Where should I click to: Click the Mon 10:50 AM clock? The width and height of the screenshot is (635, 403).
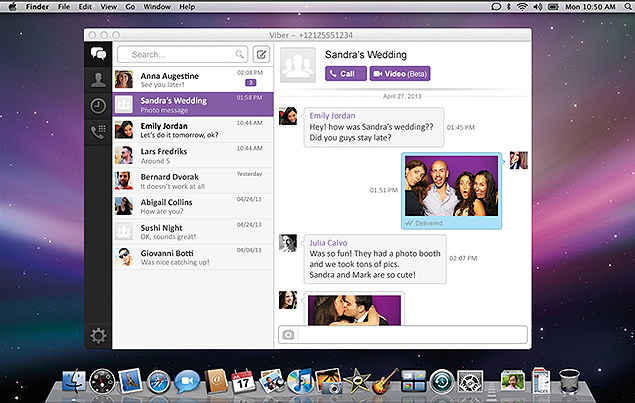[590, 7]
